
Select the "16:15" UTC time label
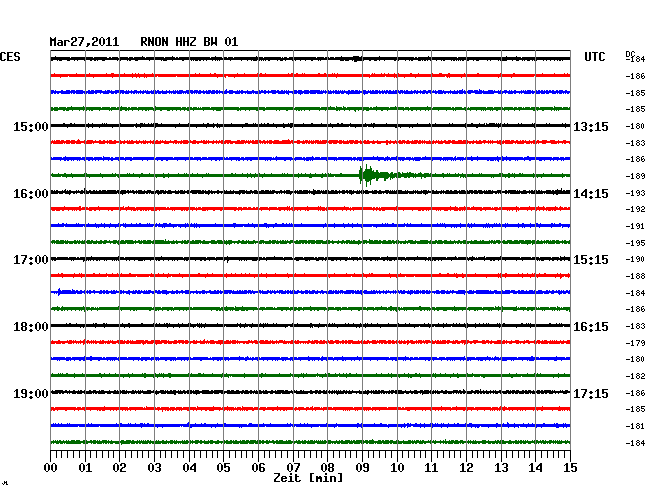[x=591, y=327]
